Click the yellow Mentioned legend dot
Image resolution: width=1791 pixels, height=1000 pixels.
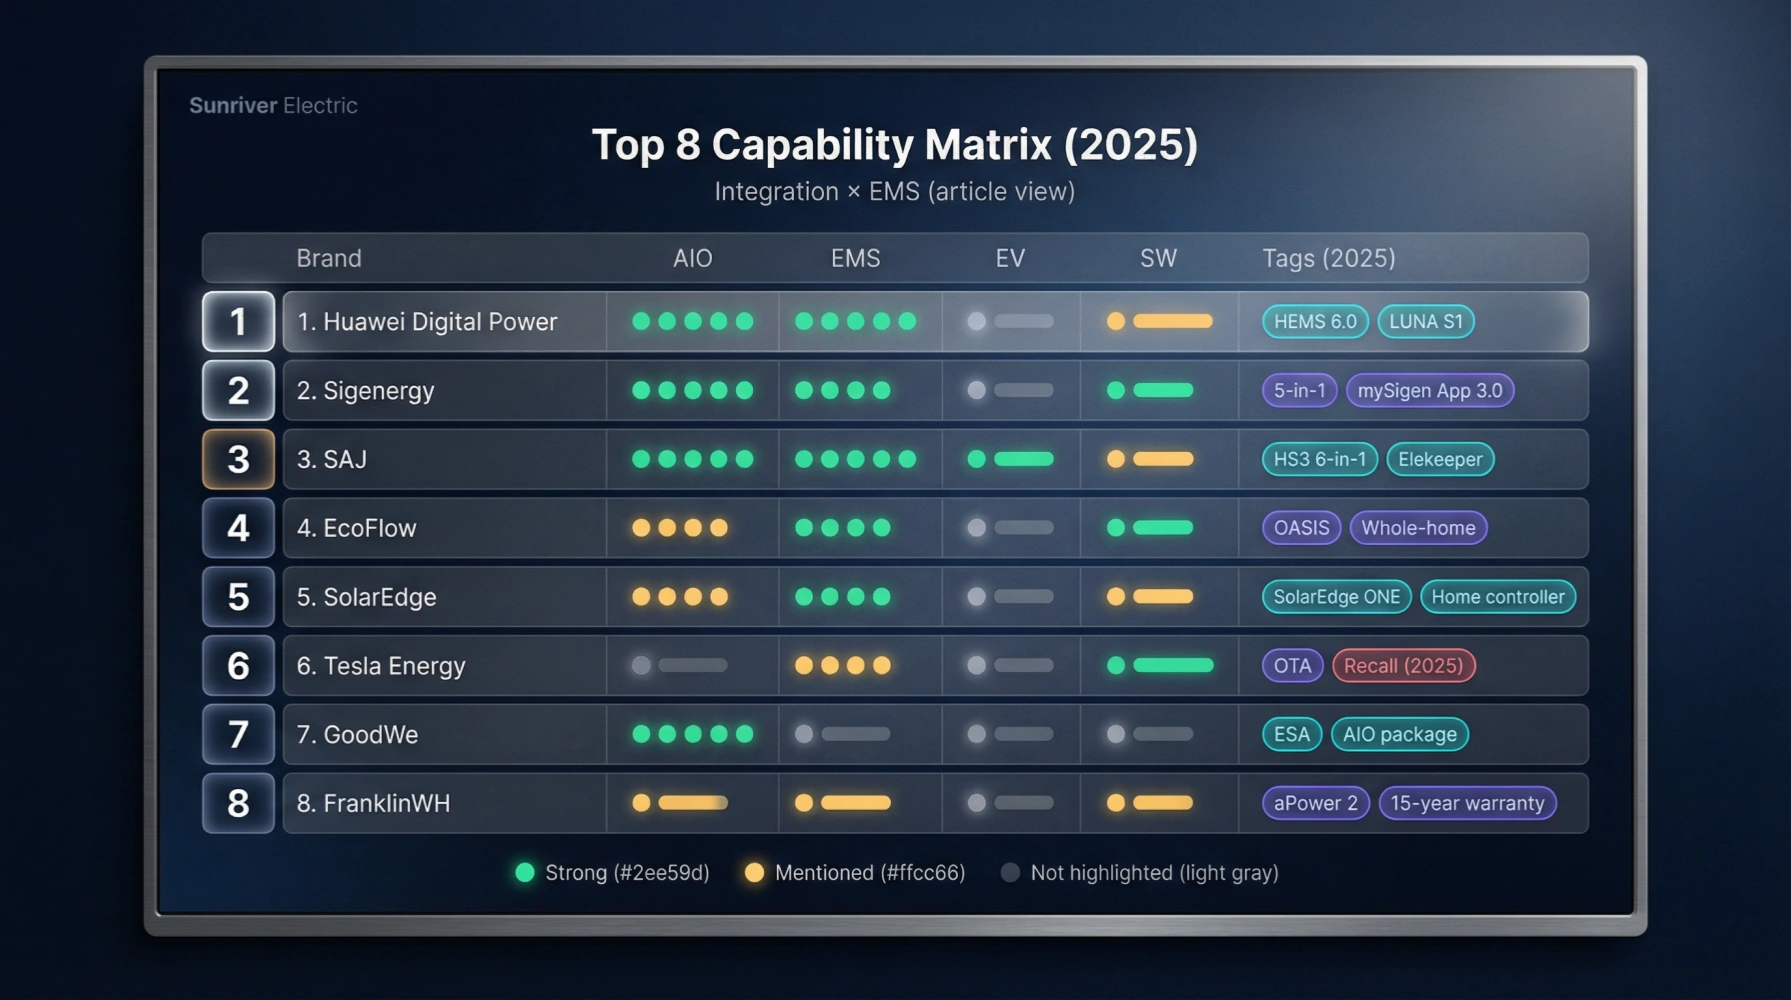pos(754,873)
